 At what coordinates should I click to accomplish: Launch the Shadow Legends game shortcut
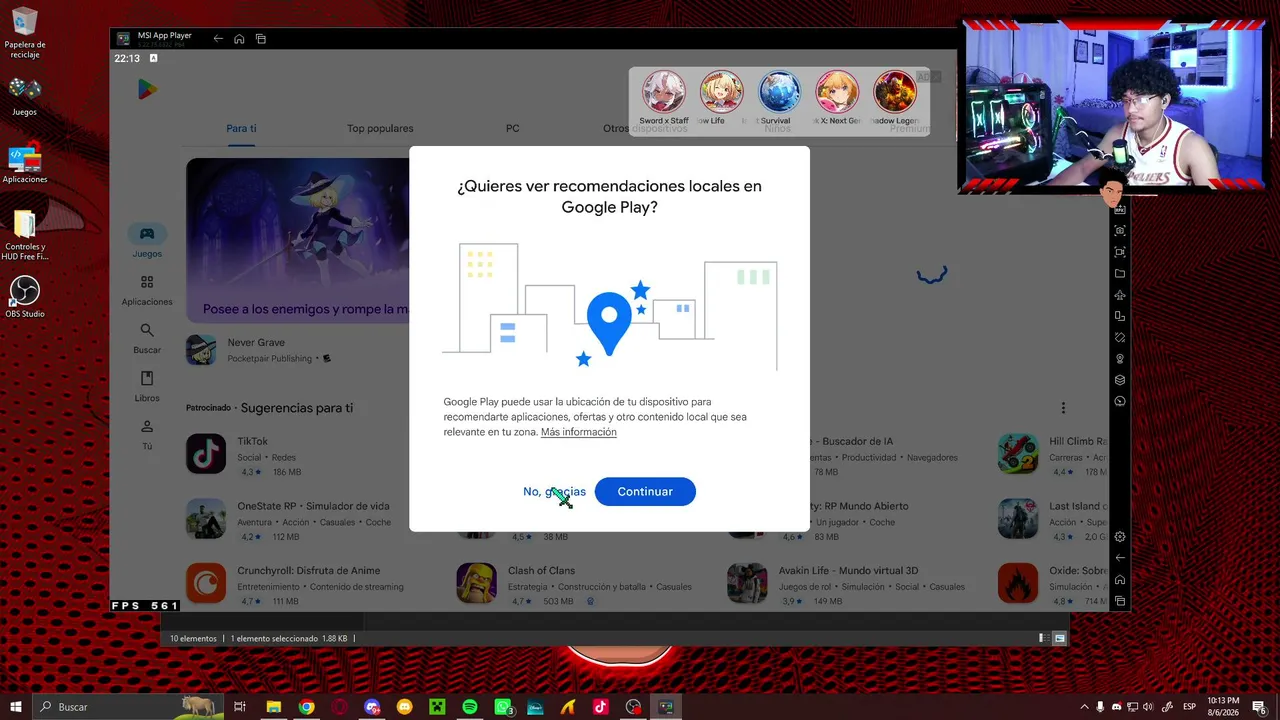coord(895,98)
